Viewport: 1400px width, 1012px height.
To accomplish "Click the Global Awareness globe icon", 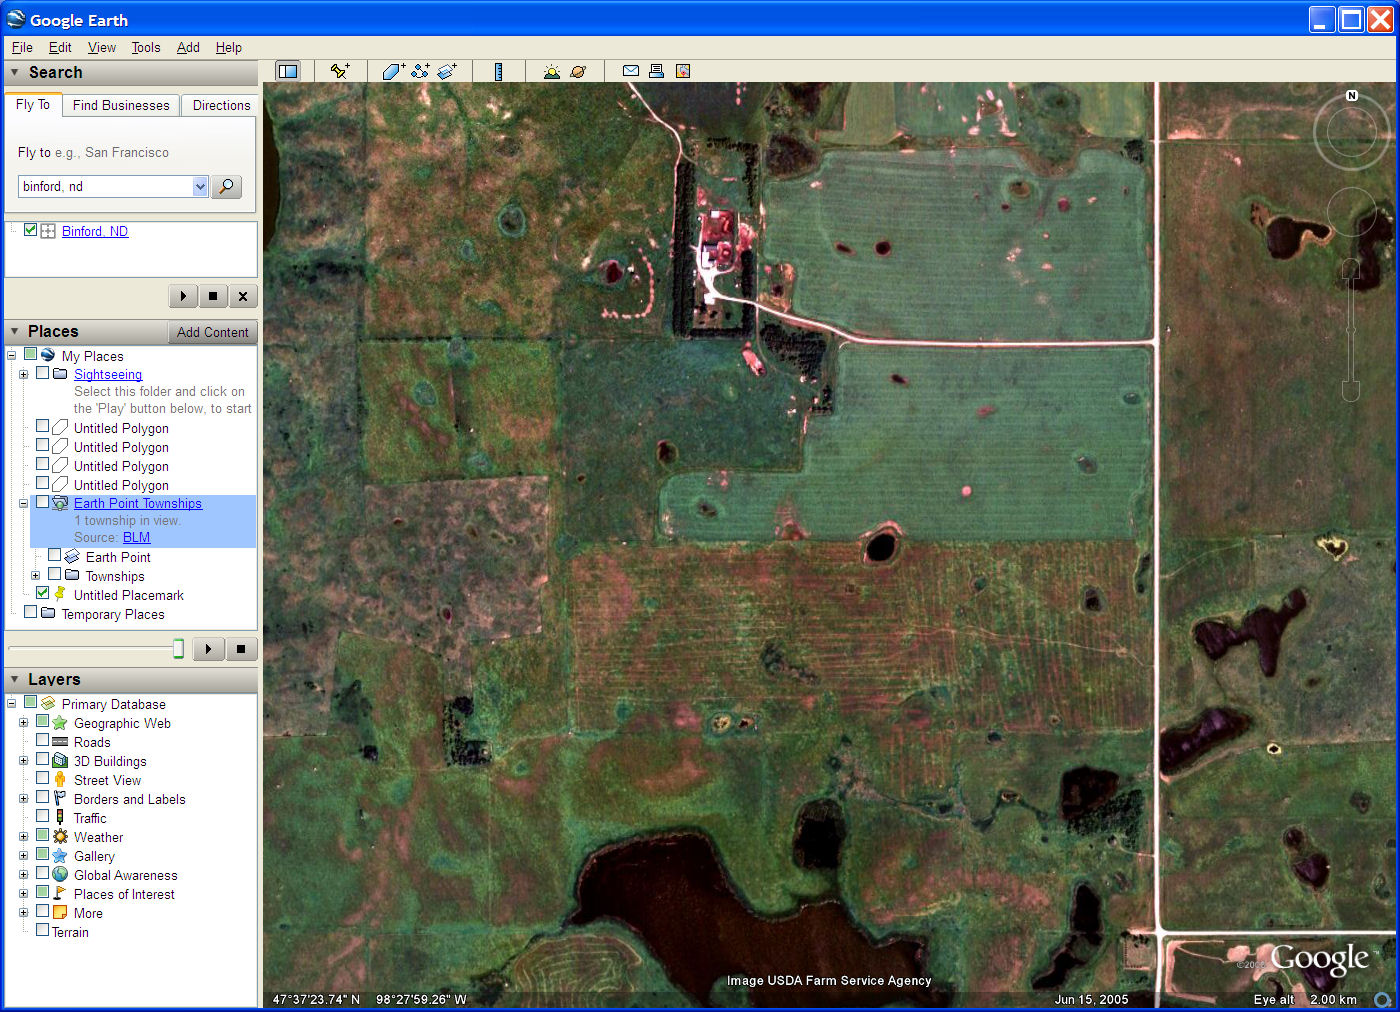I will pyautogui.click(x=60, y=875).
